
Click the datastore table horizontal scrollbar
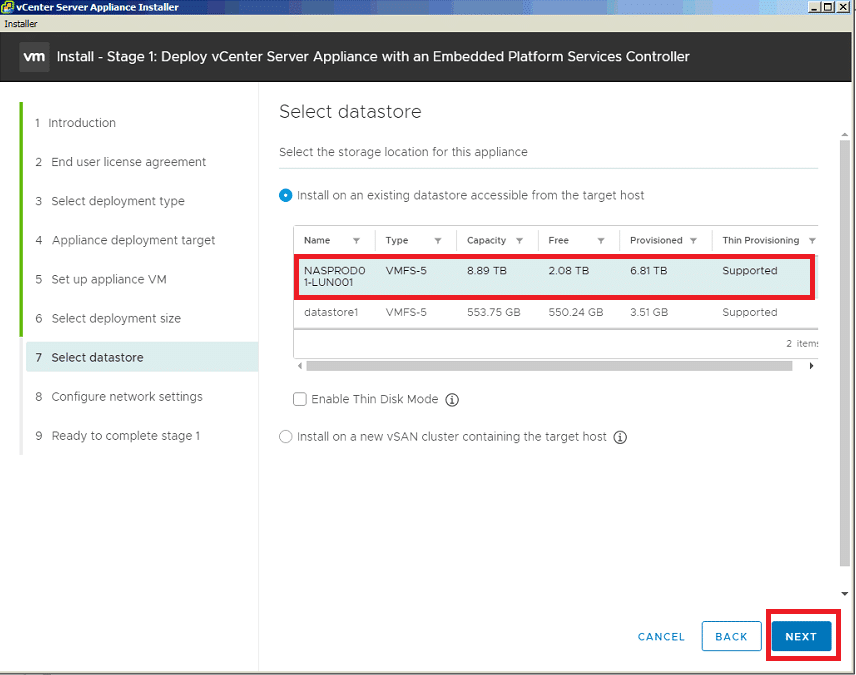coord(549,366)
